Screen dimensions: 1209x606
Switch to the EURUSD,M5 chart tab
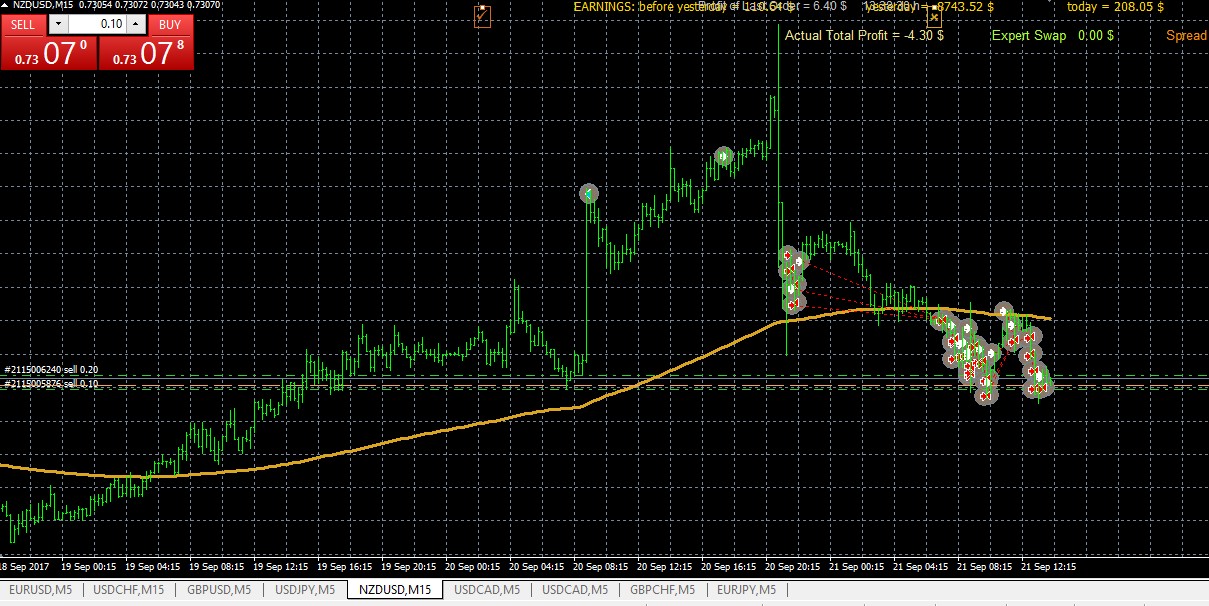click(x=41, y=590)
